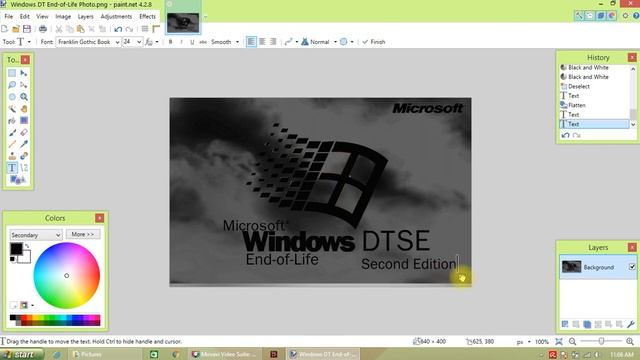640x360 pixels.
Task: Click the Undo arrow in main toolbar
Action: [118, 29]
